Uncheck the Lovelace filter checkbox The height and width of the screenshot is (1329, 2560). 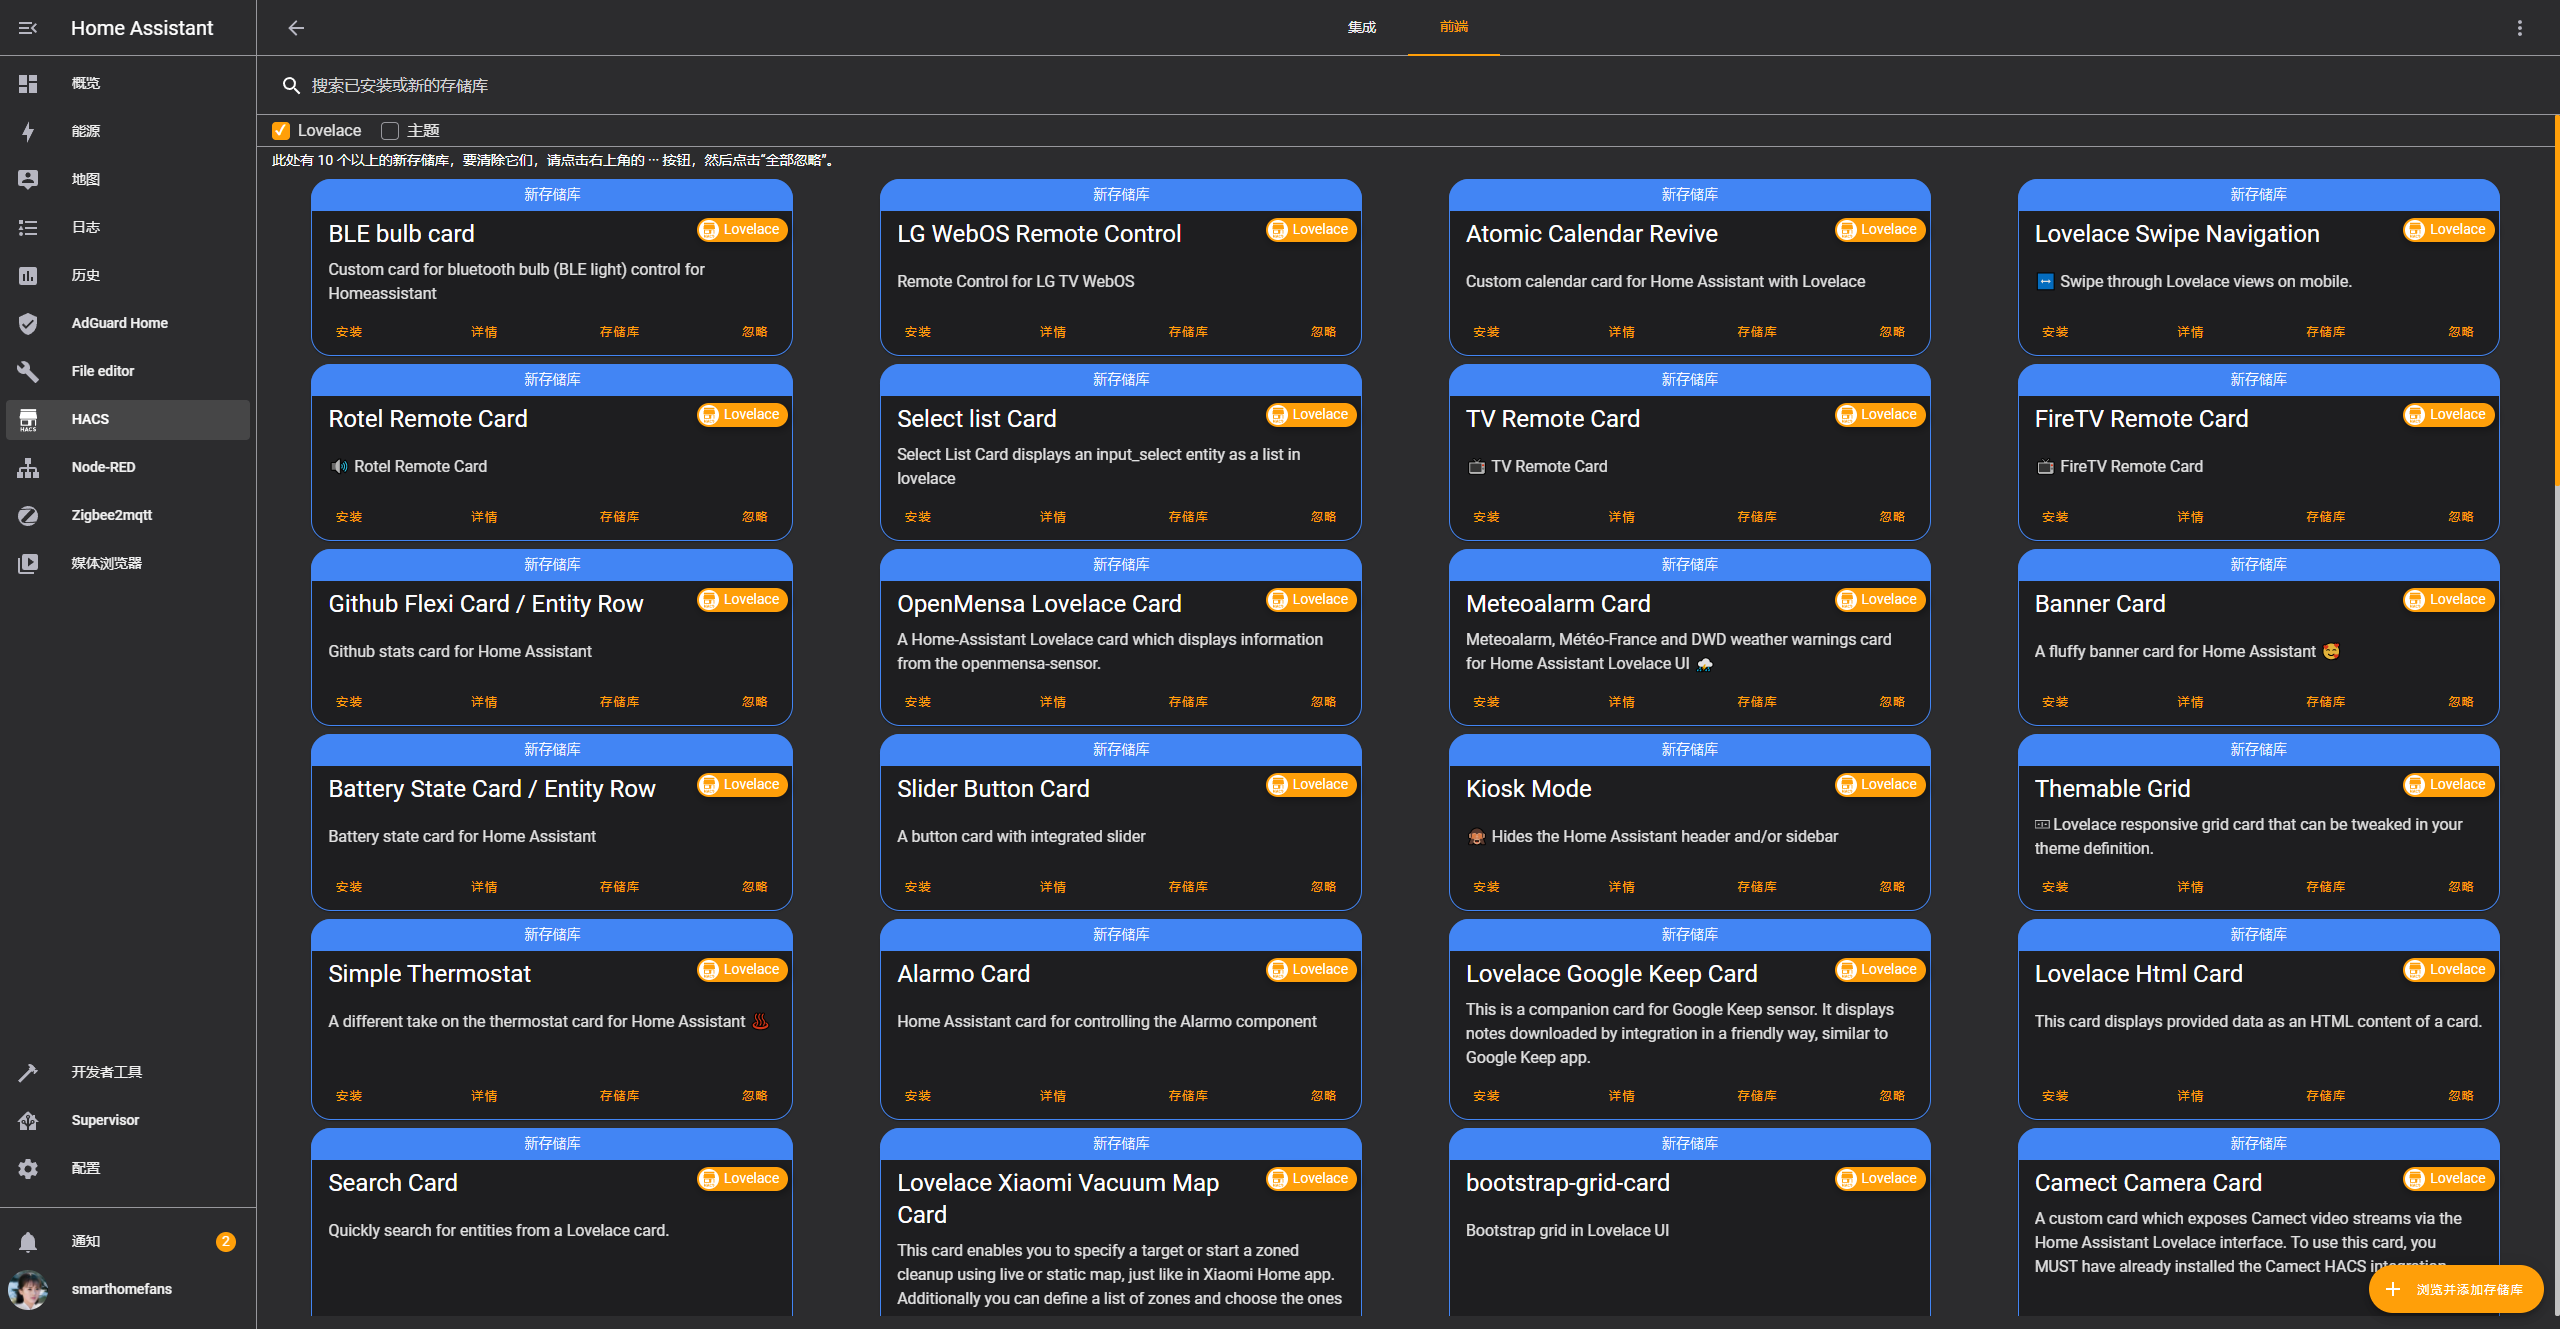tap(281, 131)
